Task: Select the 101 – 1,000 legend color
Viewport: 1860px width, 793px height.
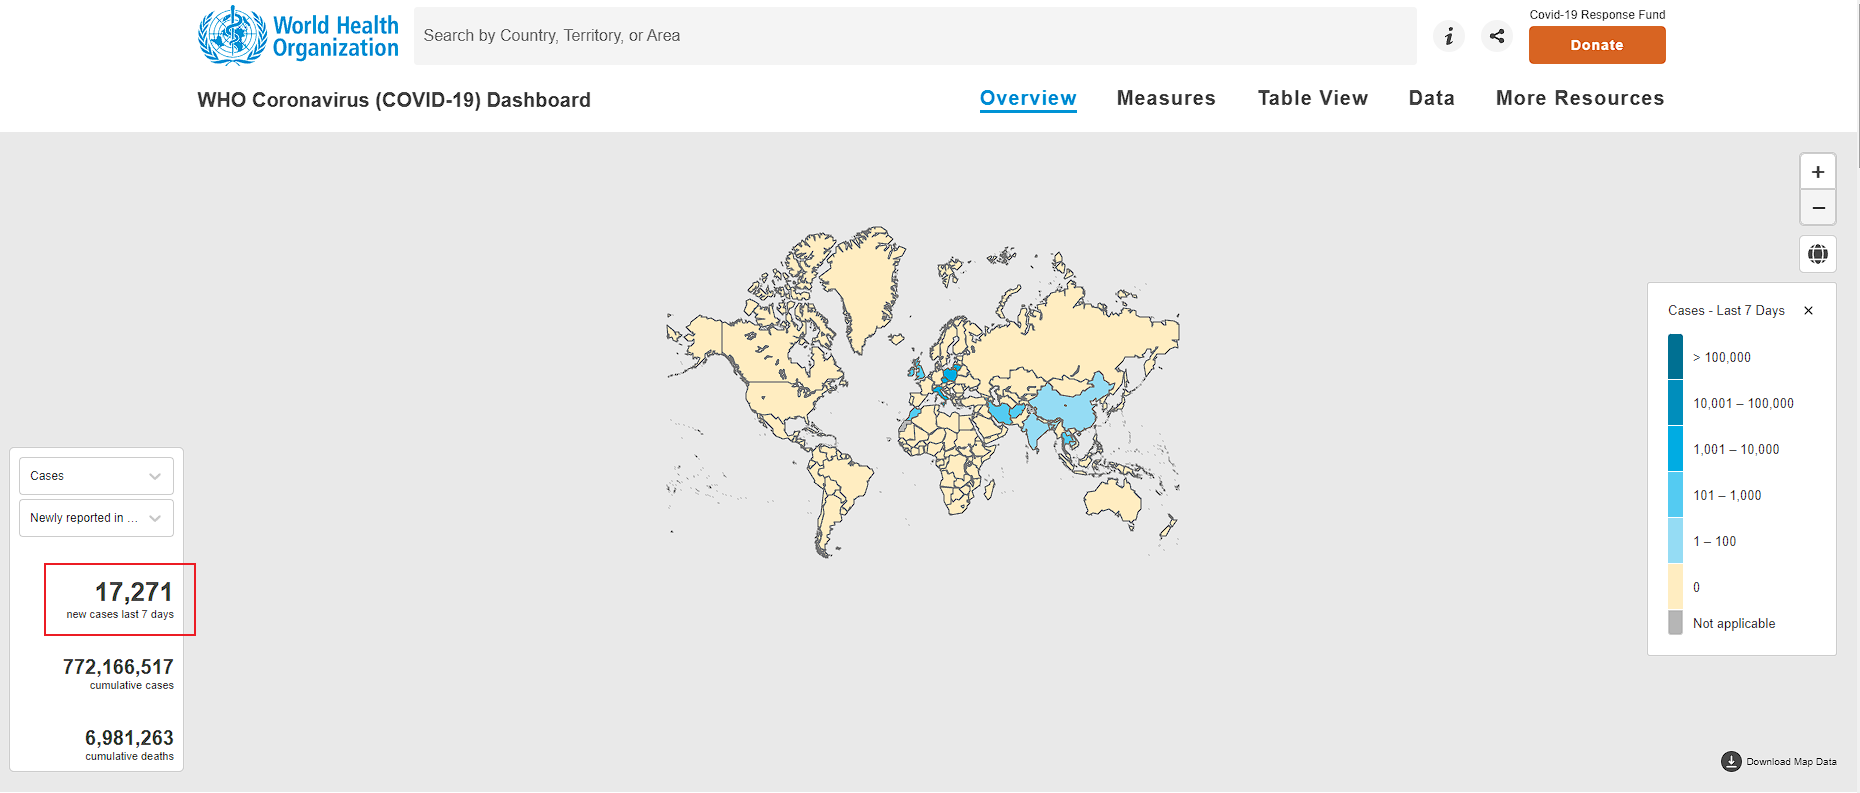Action: (x=1675, y=495)
